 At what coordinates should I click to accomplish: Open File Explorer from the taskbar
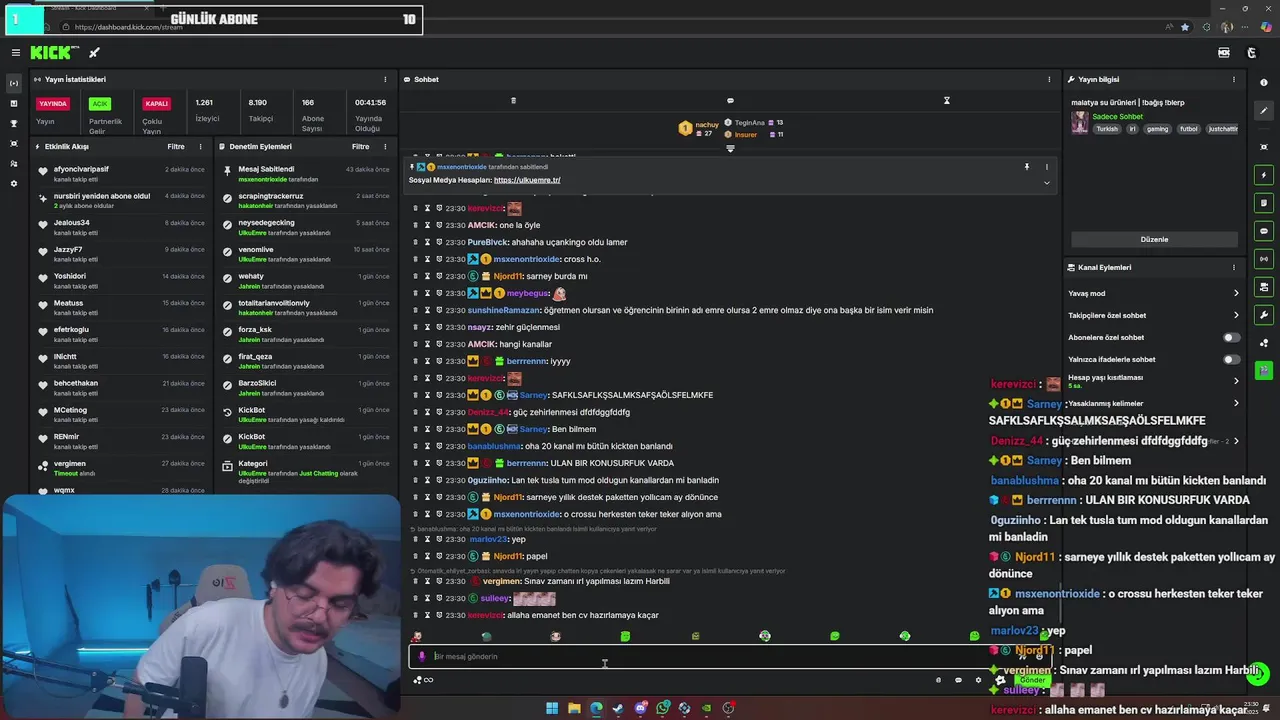[x=574, y=708]
